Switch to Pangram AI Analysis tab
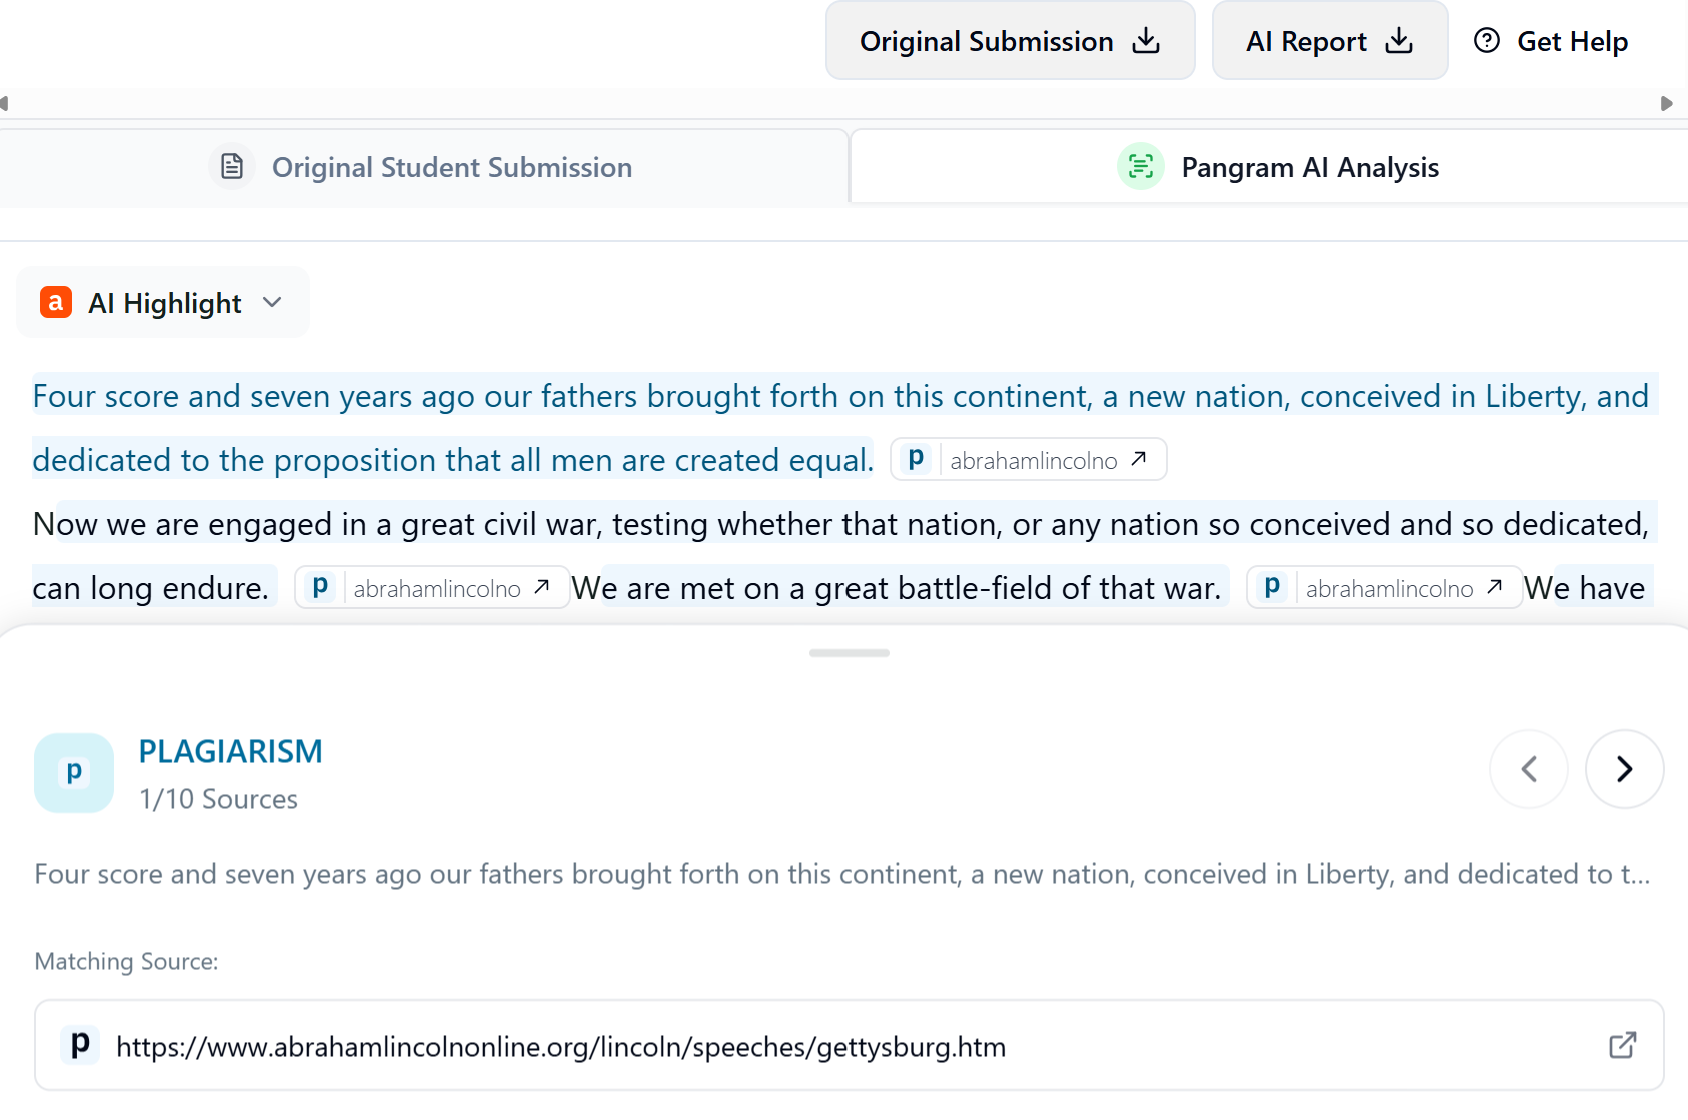Screen dimensions: 1688x1120 [x=1270, y=167]
